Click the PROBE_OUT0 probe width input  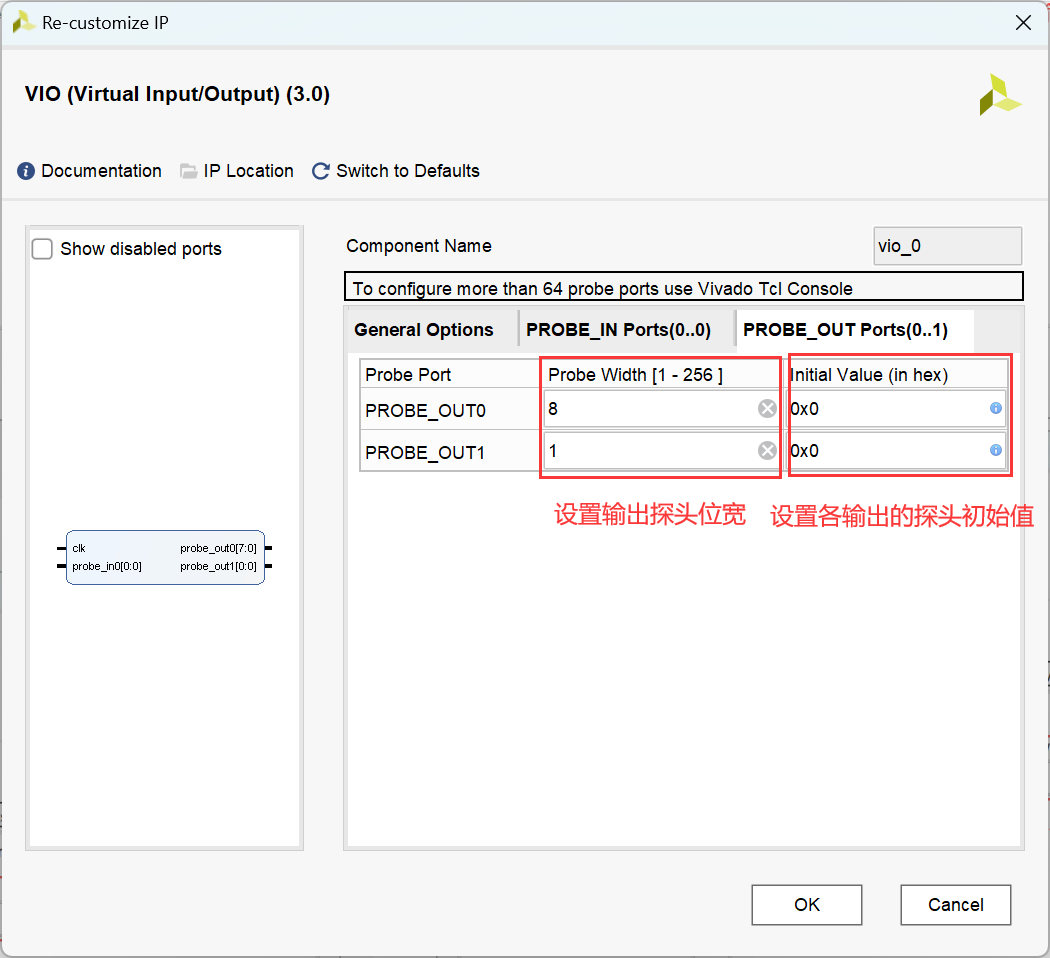(x=650, y=408)
